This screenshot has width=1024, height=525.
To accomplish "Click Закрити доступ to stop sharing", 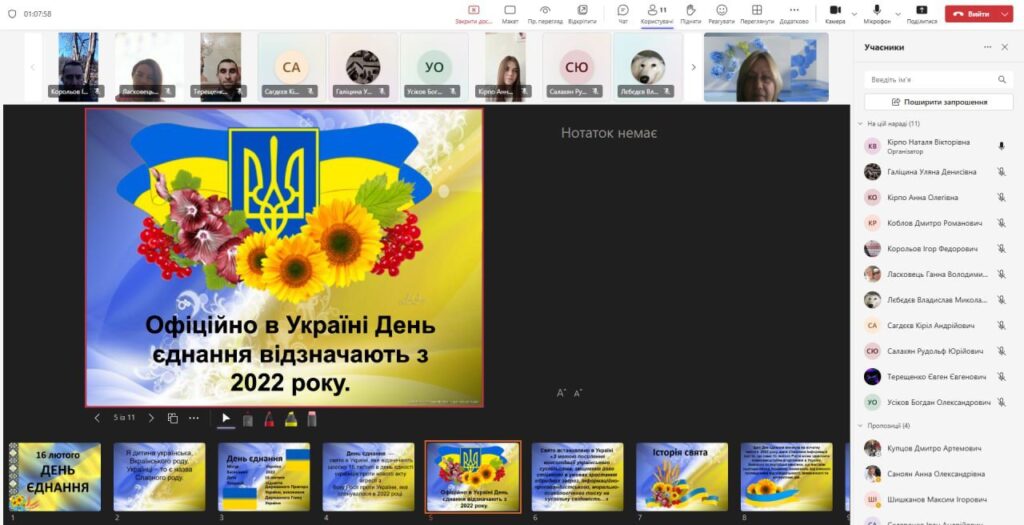I will coord(474,12).
